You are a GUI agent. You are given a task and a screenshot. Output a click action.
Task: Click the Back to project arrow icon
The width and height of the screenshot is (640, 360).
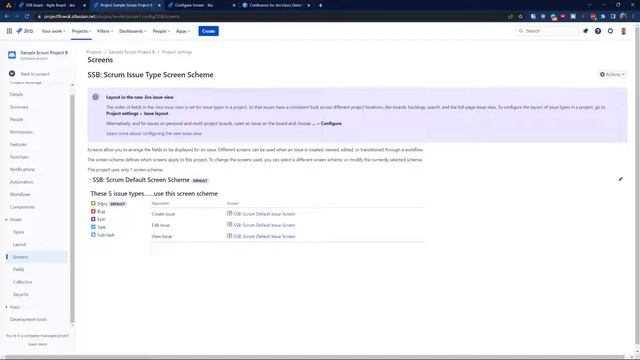pyautogui.click(x=12, y=73)
